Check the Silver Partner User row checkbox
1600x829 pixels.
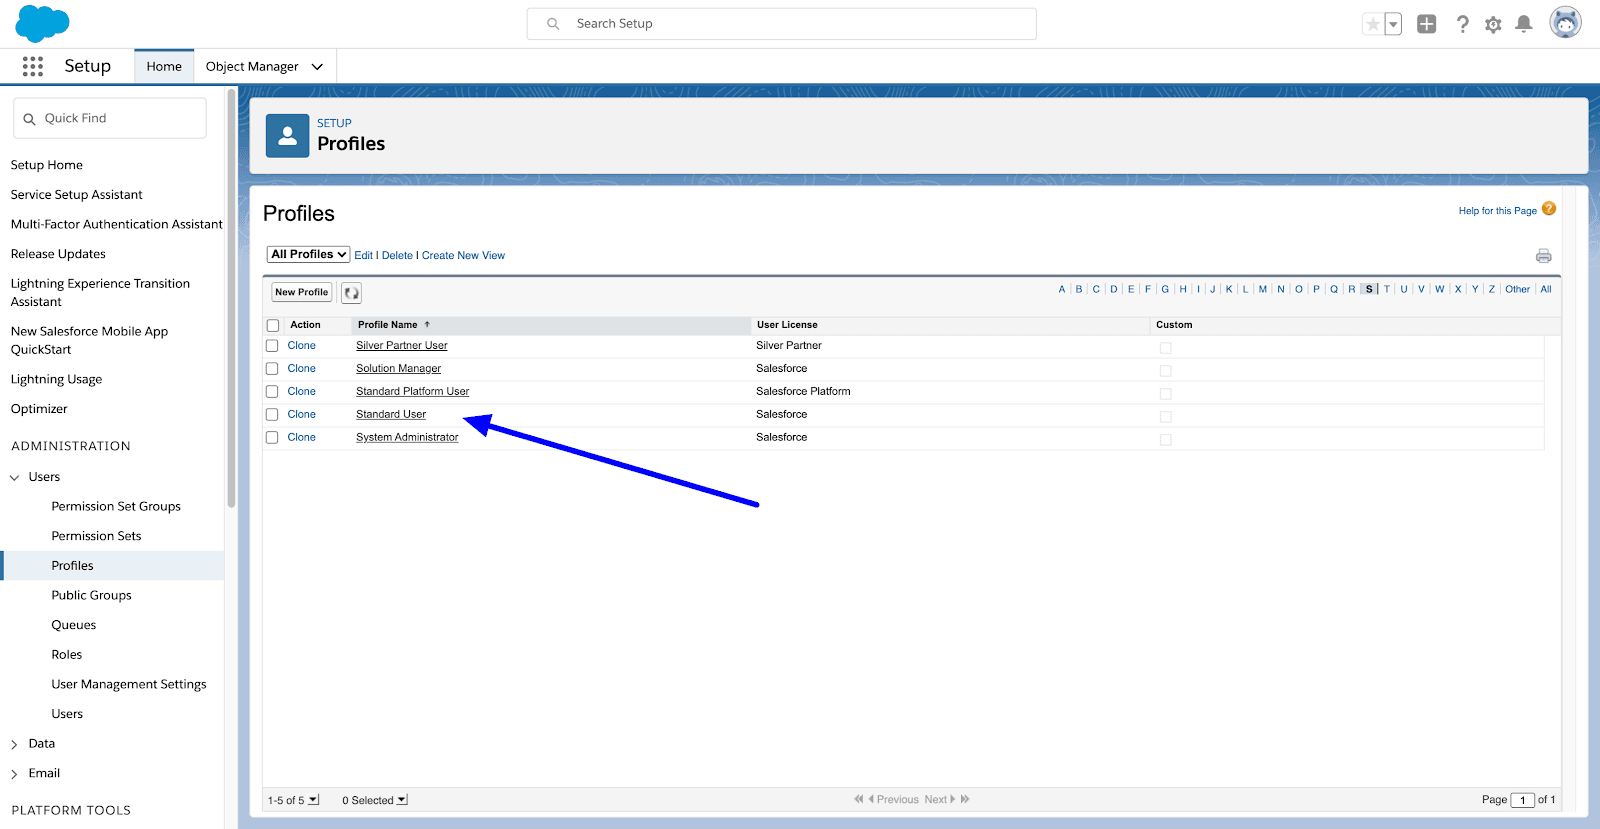pyautogui.click(x=272, y=346)
